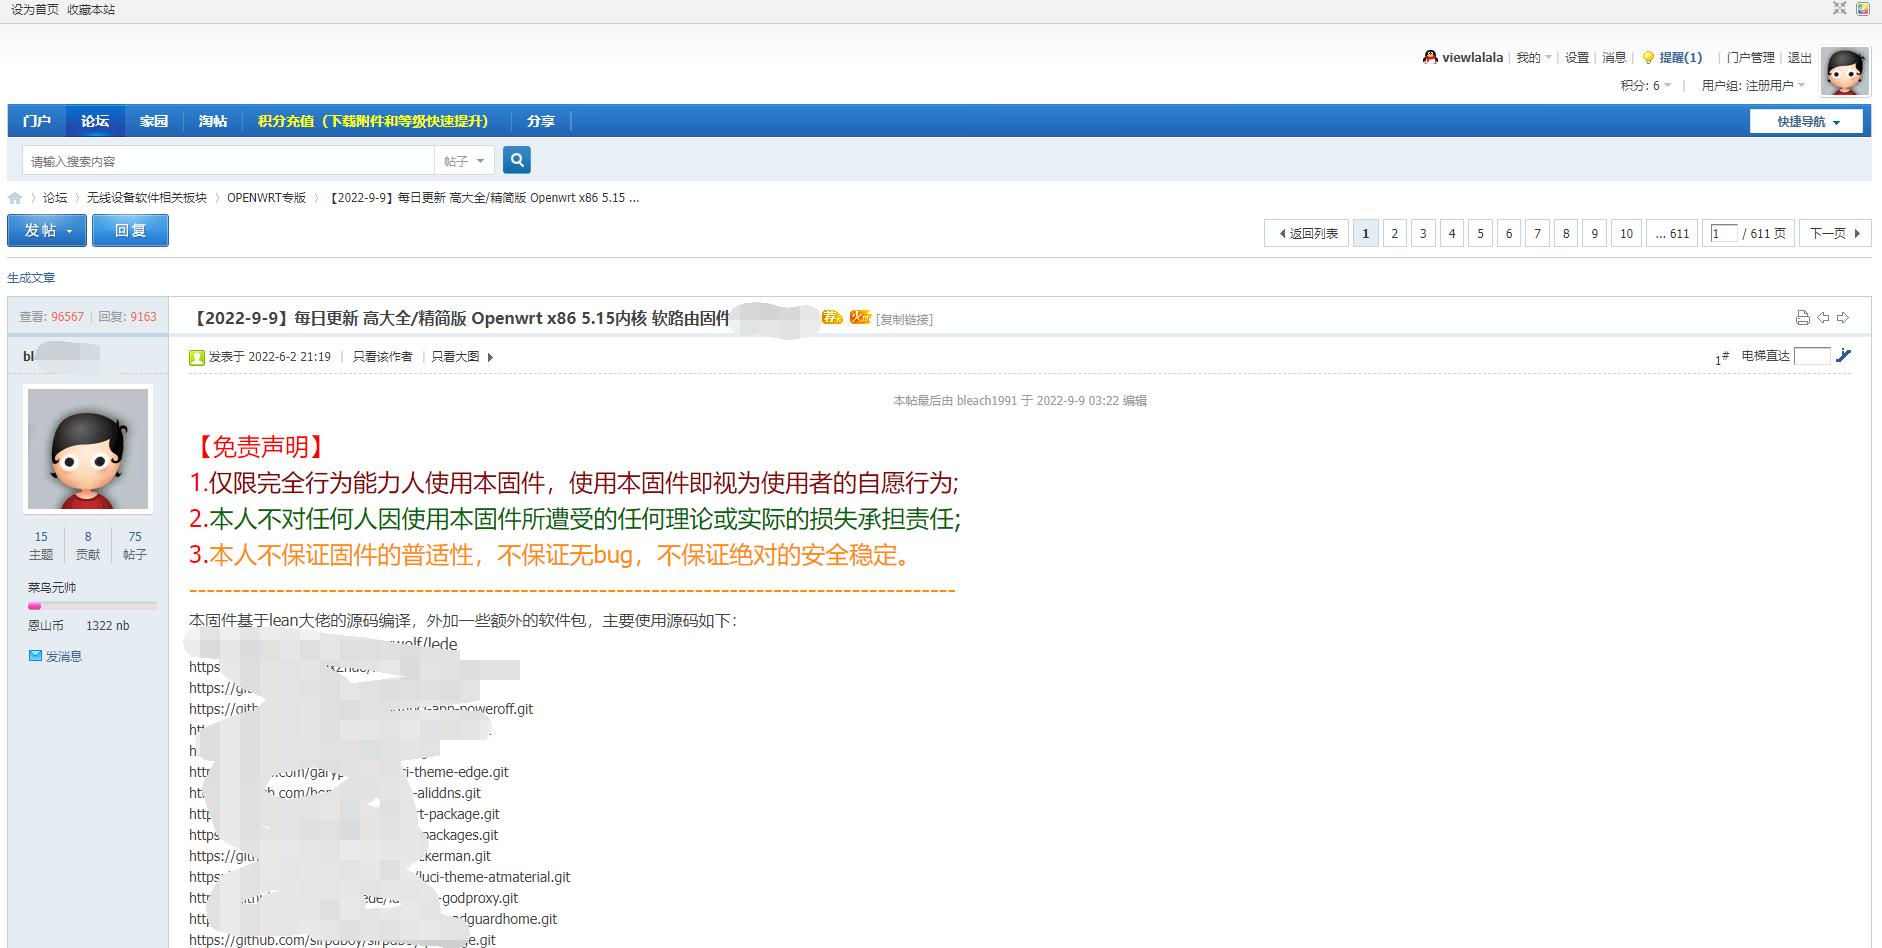Click the blue search magnifier button
The width and height of the screenshot is (1882, 948).
[517, 160]
